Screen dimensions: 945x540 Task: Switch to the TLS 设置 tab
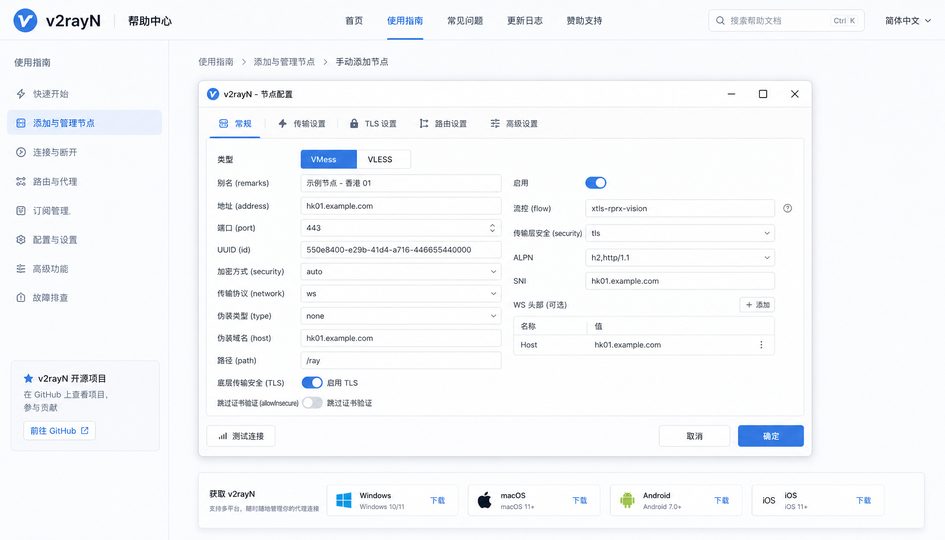click(373, 124)
